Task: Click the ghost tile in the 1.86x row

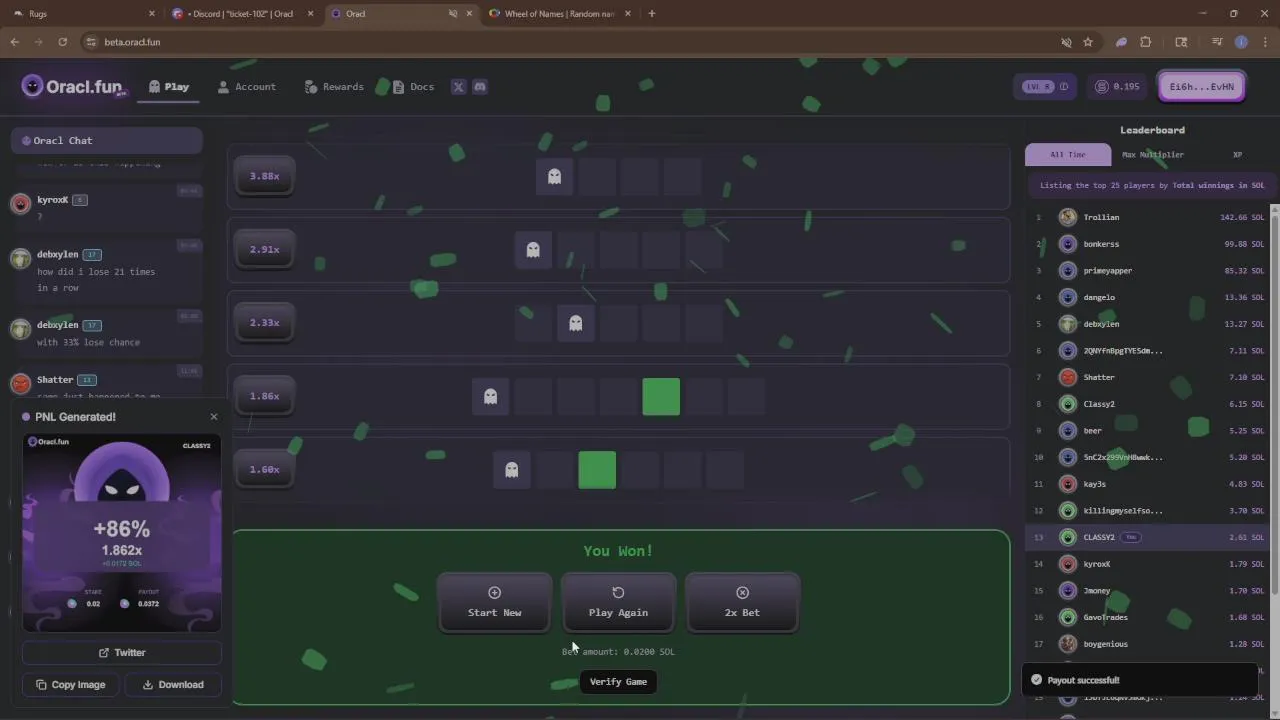Action: tap(490, 397)
